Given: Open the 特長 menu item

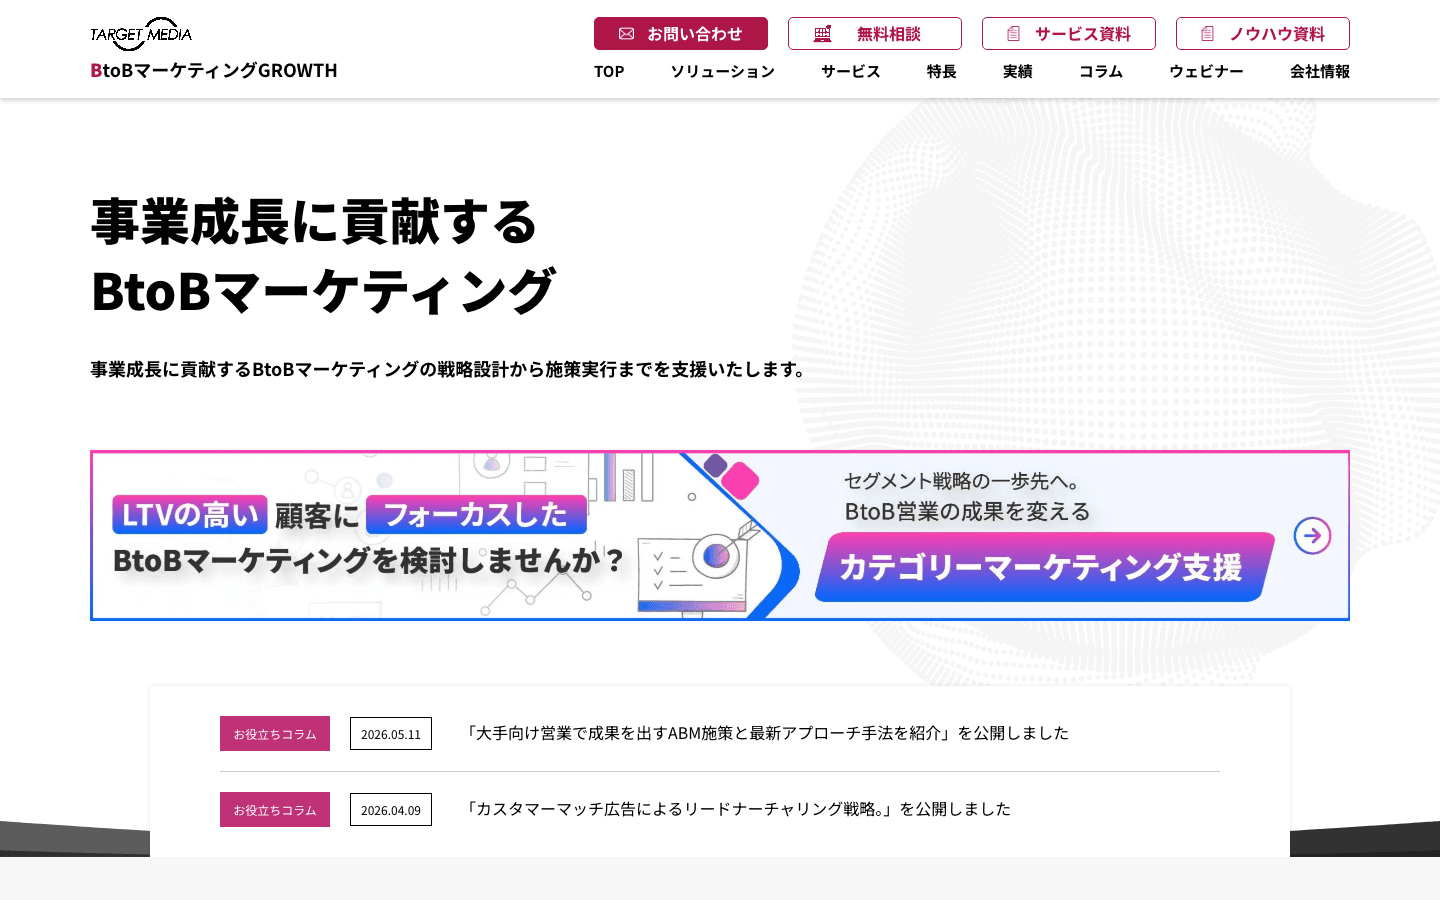Looking at the screenshot, I should (942, 71).
